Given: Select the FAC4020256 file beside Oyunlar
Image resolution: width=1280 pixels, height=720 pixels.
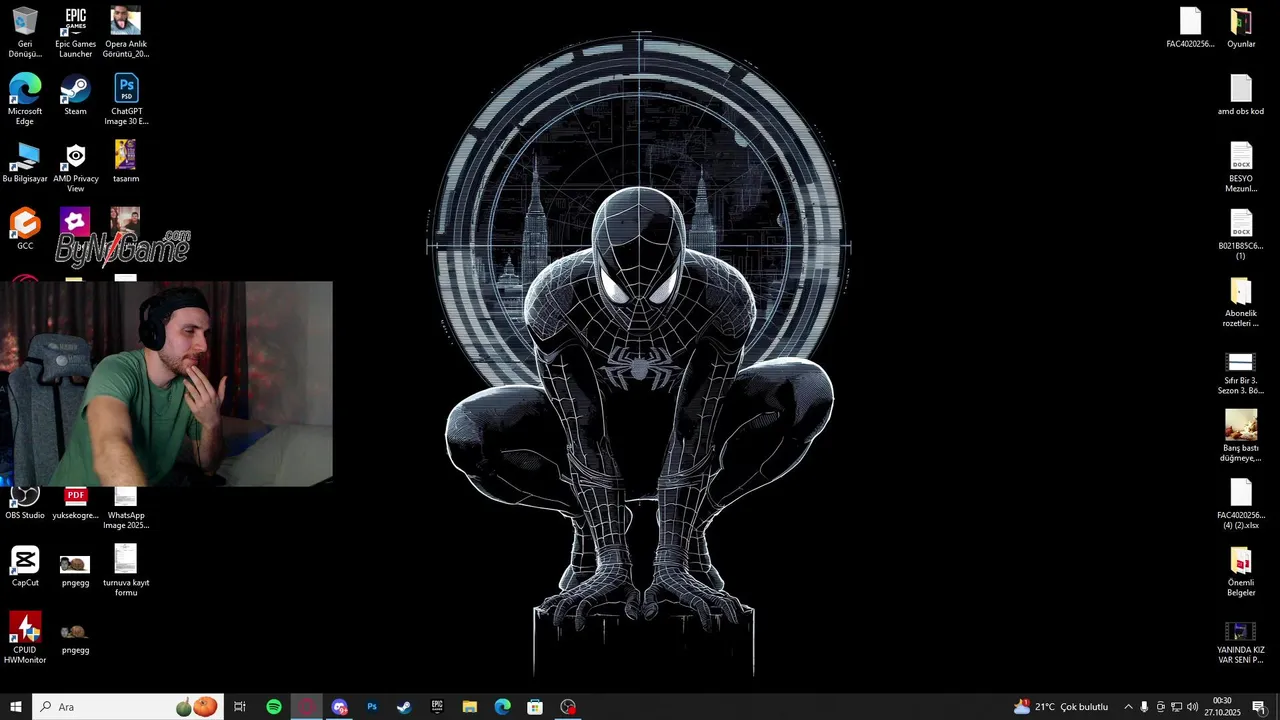Looking at the screenshot, I should tap(1190, 27).
